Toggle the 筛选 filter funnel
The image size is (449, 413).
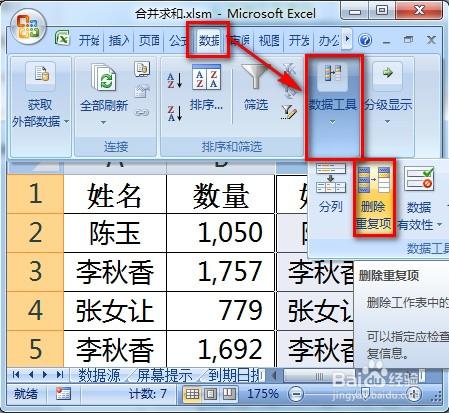[x=255, y=88]
